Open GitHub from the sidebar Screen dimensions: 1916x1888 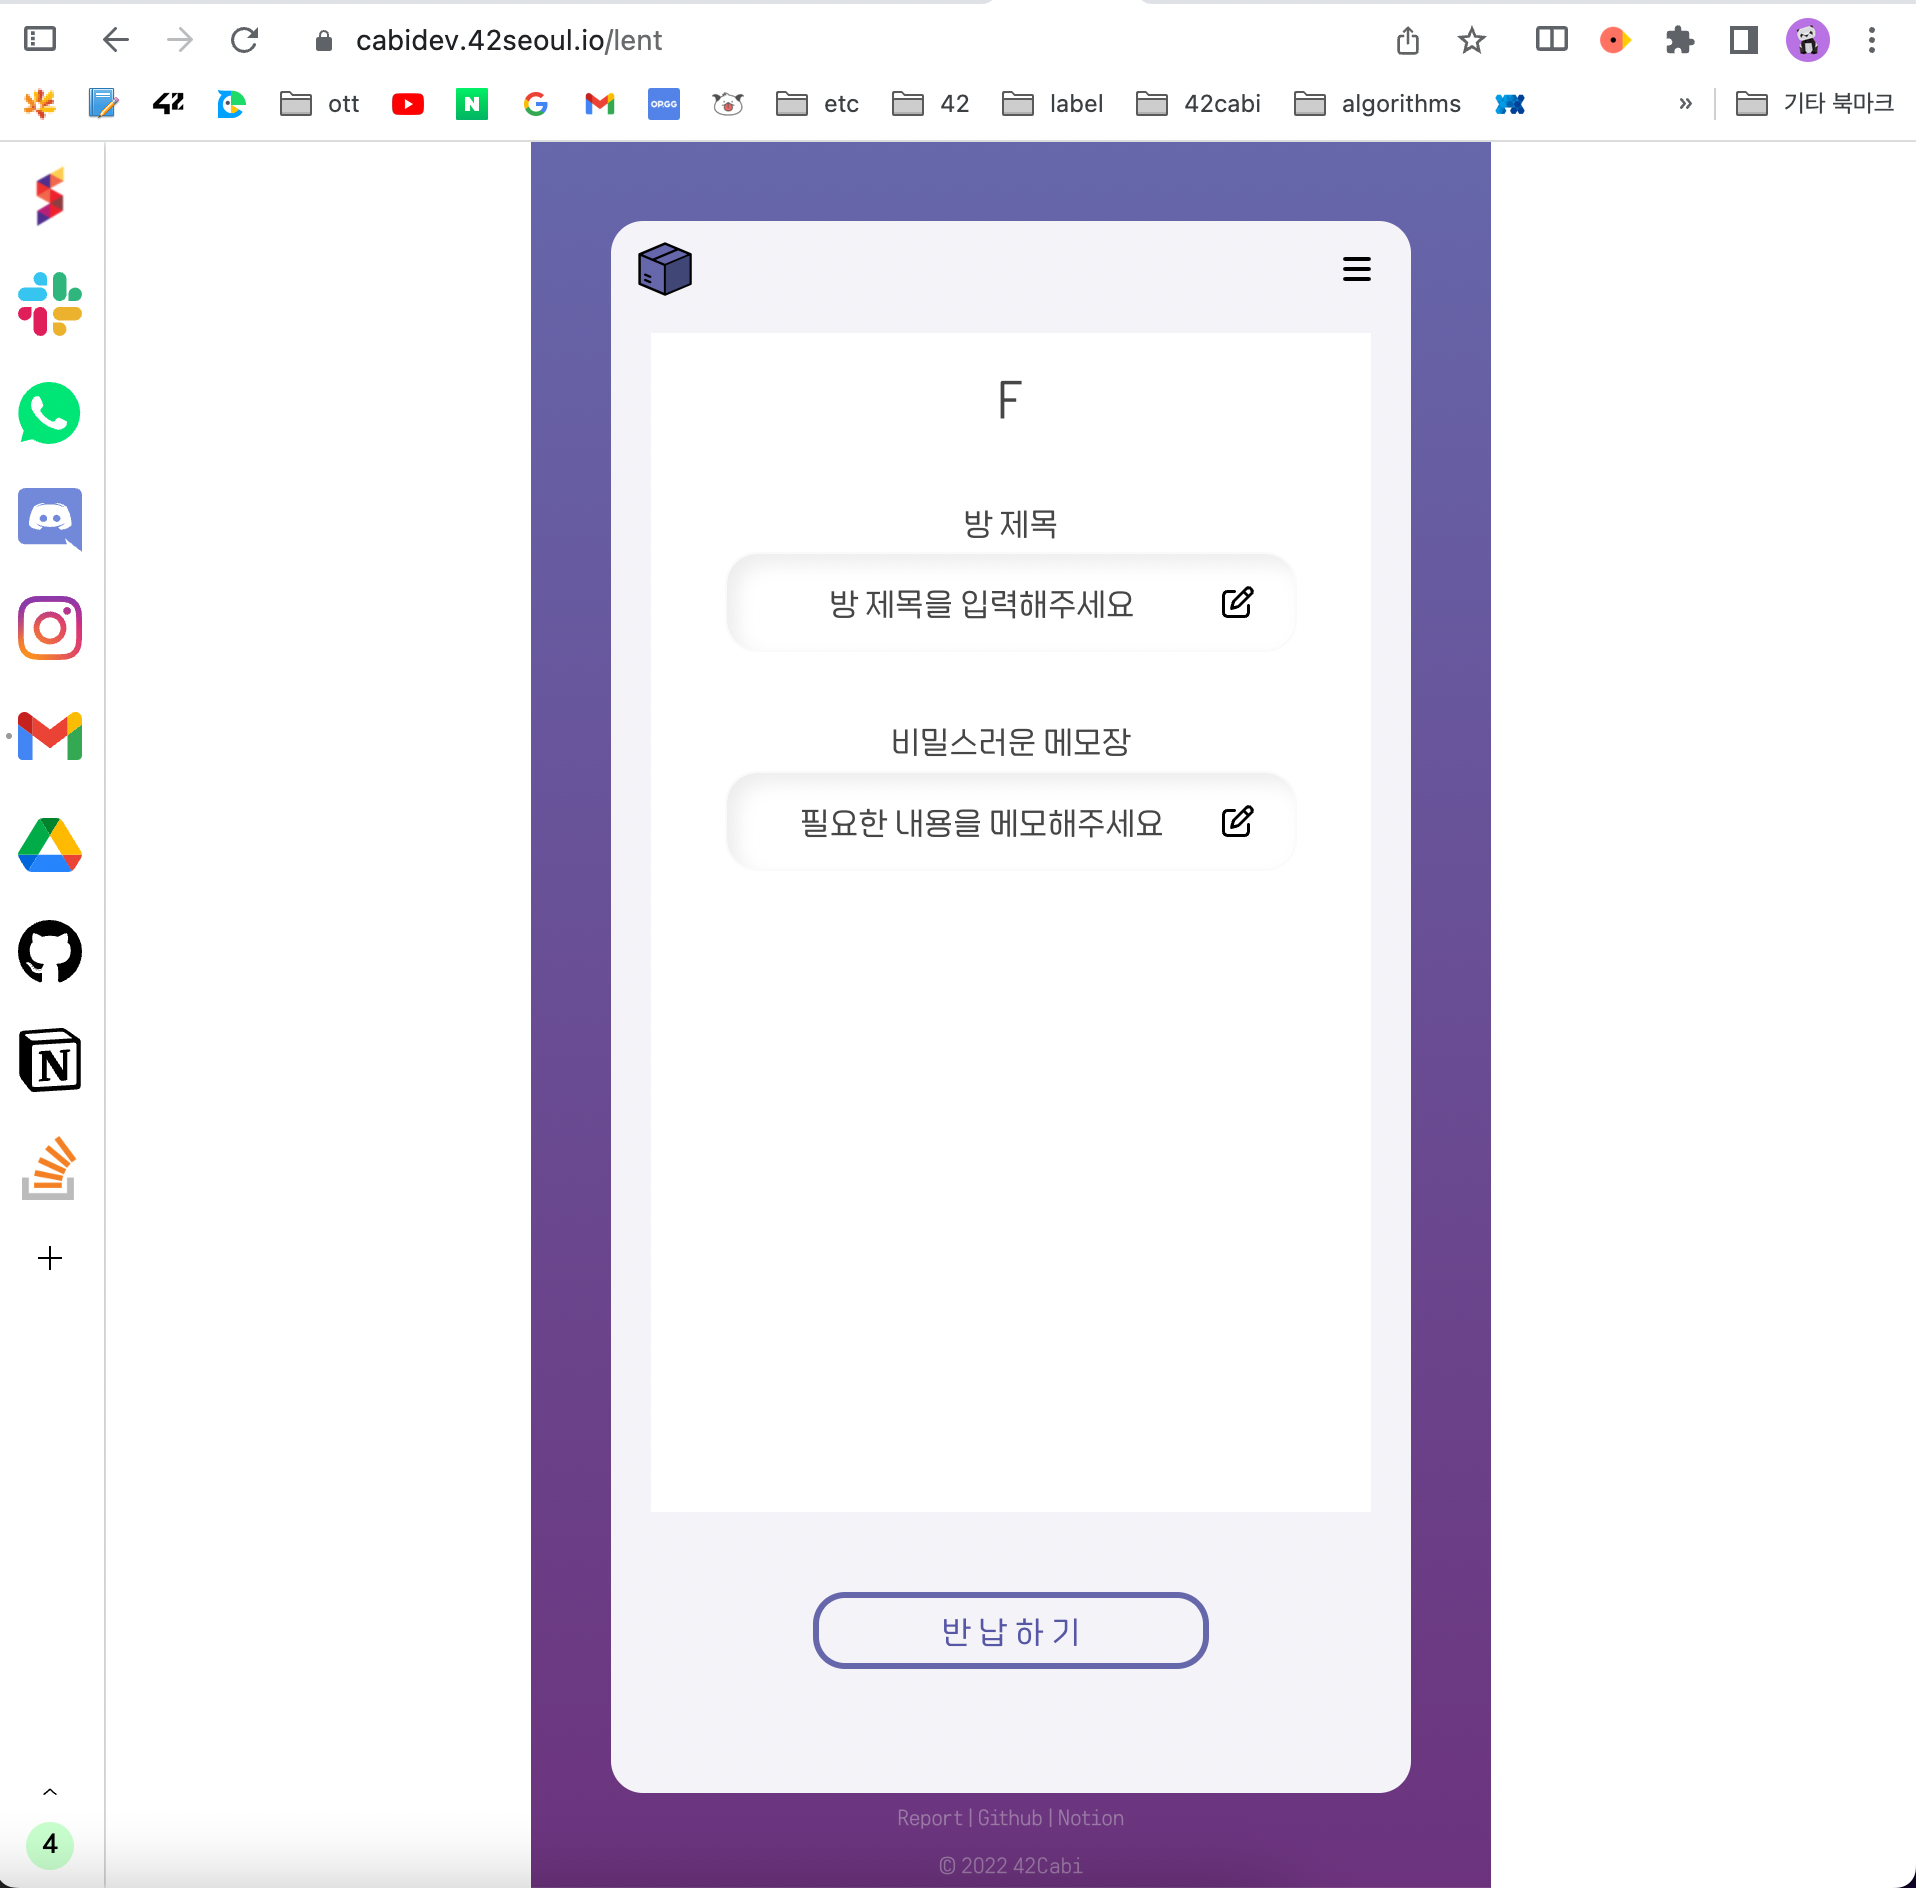(48, 953)
